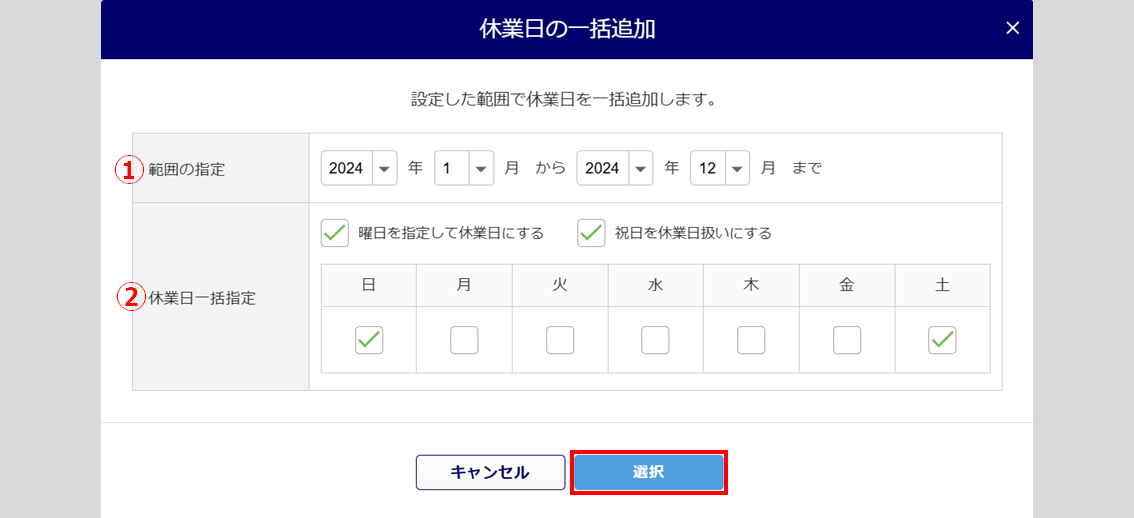Toggle 祝日を休業日扱いにする checkbox
1134x518 pixels.
coord(592,233)
